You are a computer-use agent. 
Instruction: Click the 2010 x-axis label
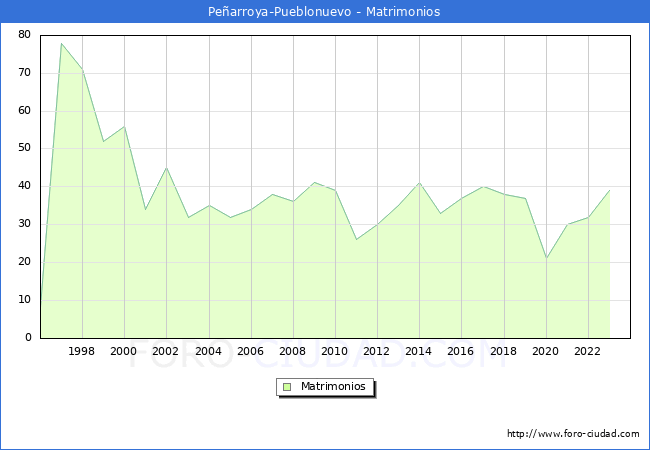(x=335, y=351)
